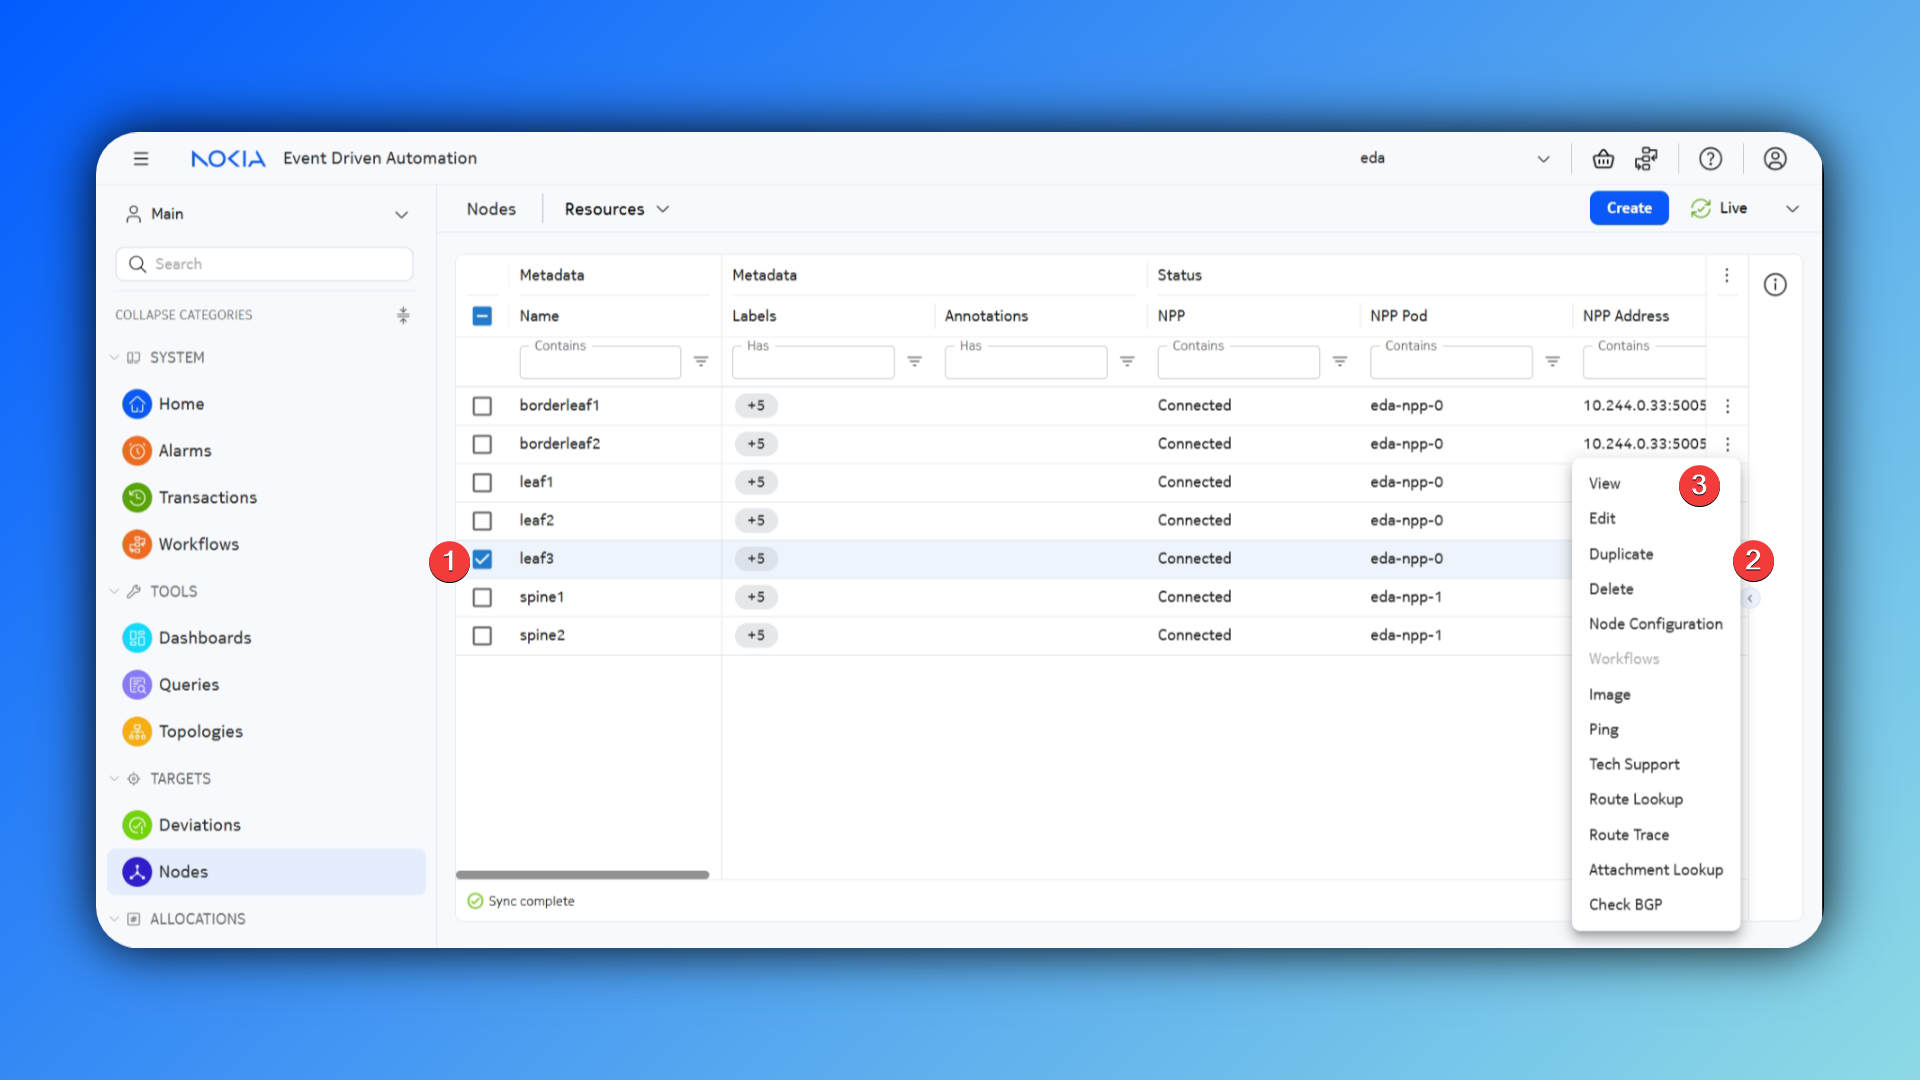Click the horizontal table scrollbar
The image size is (1920, 1080).
point(582,875)
